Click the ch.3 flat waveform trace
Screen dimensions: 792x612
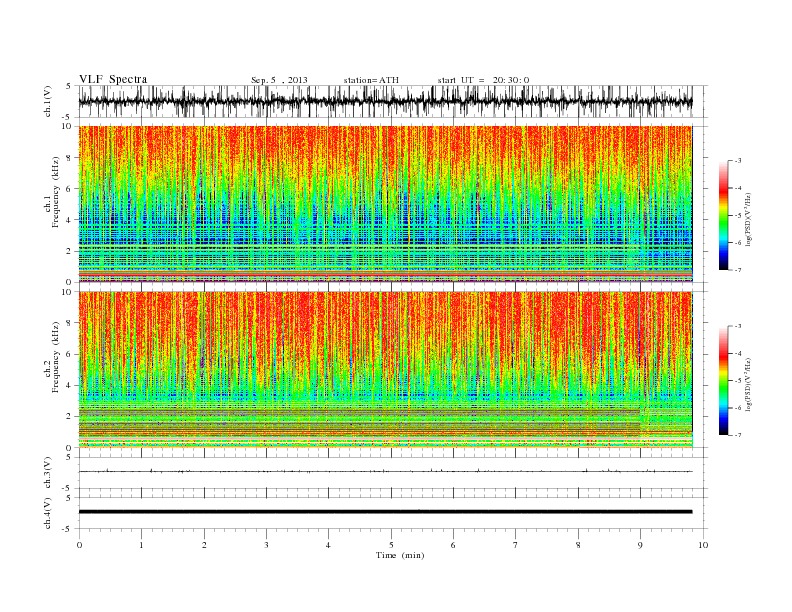(x=385, y=471)
